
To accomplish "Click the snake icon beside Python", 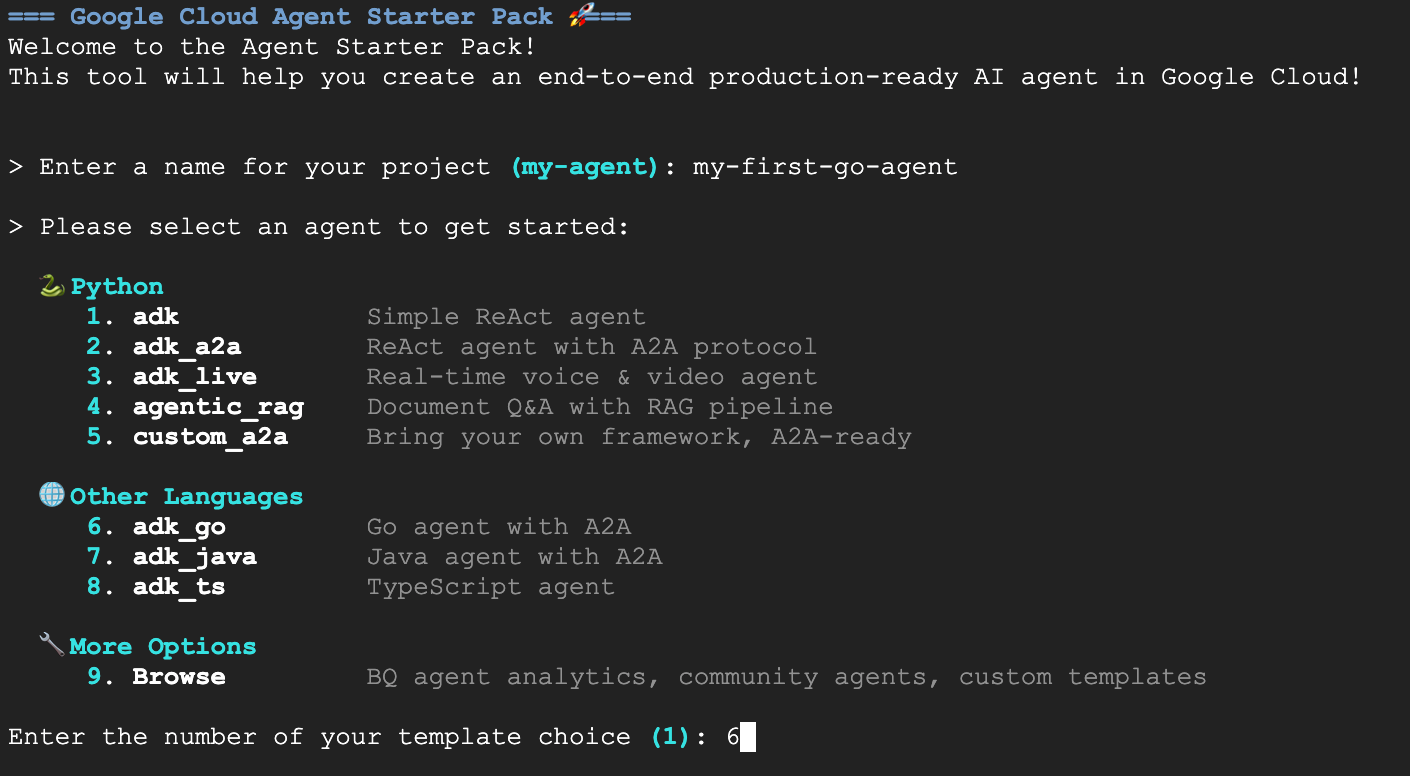I will (x=52, y=287).
